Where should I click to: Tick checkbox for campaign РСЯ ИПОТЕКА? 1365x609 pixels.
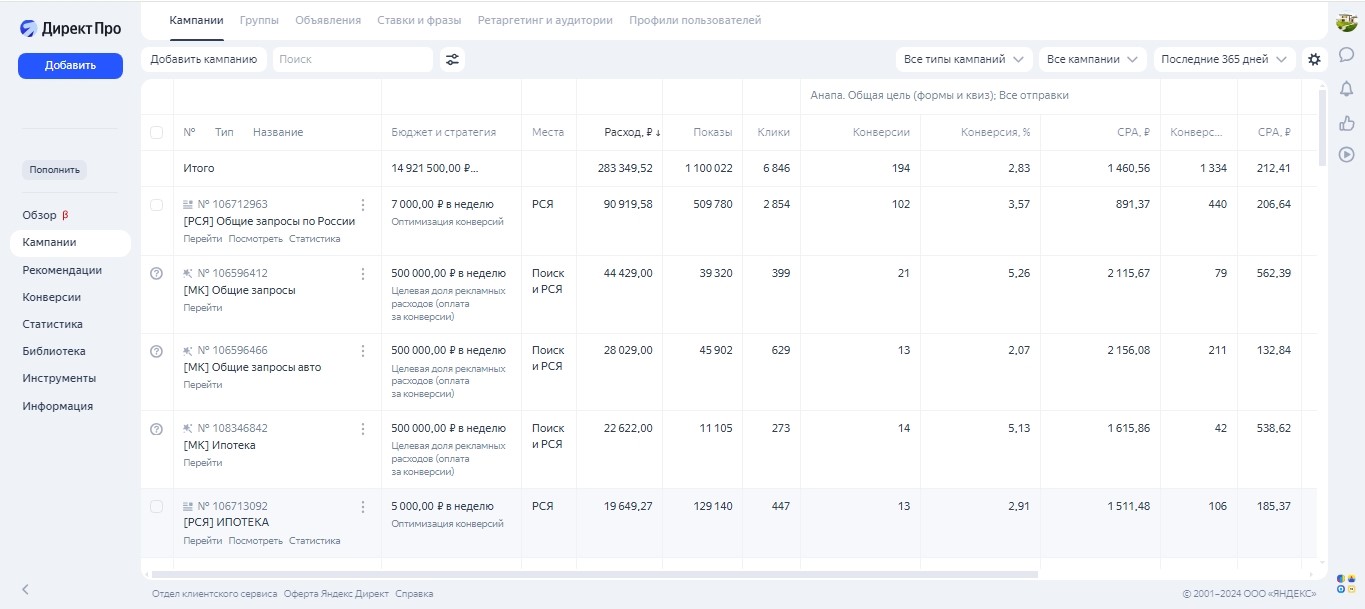[x=156, y=507]
